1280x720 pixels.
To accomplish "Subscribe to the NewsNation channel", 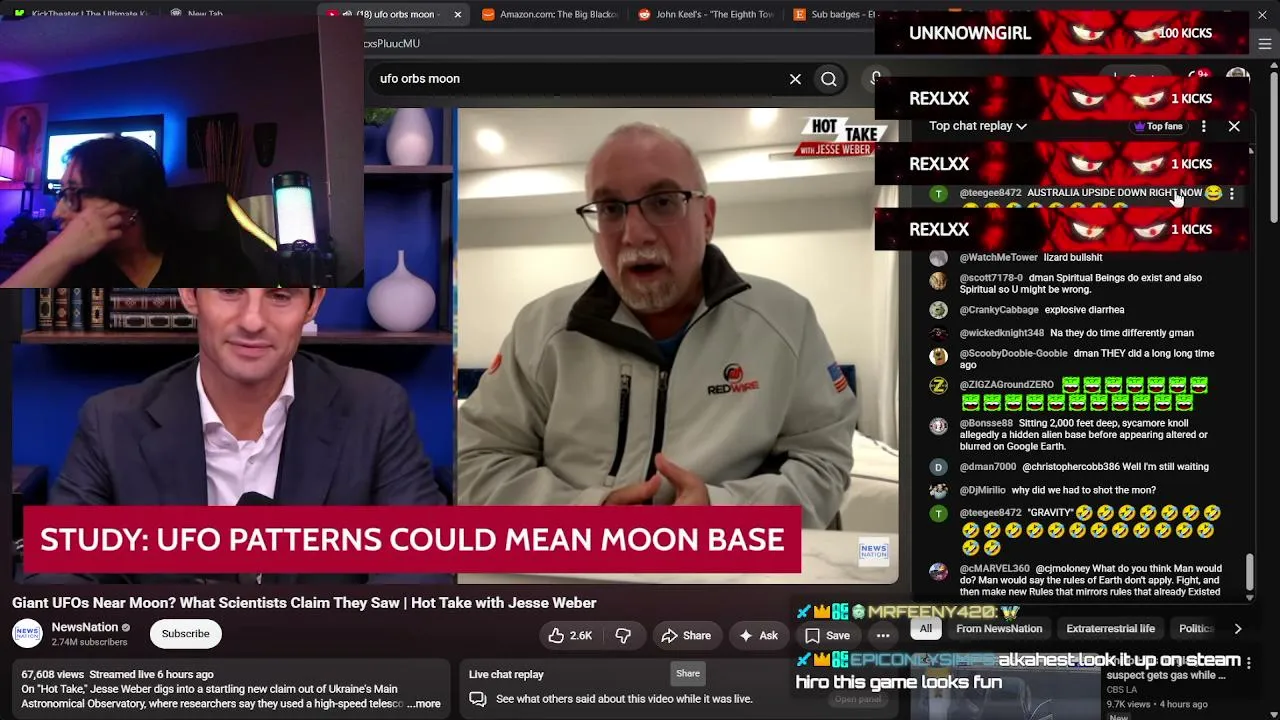I will [x=186, y=633].
